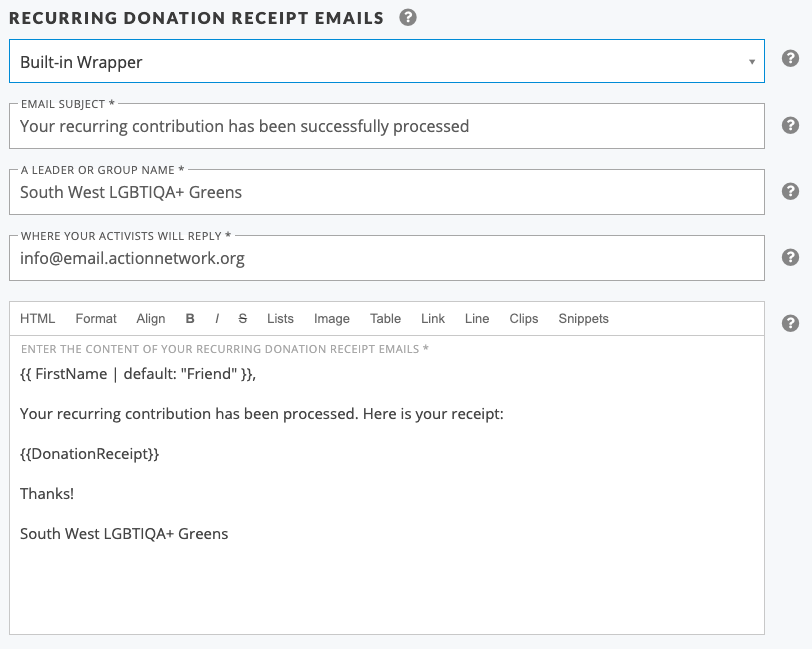Open the Lists menu in editor
This screenshot has width=812, height=649.
tap(280, 319)
